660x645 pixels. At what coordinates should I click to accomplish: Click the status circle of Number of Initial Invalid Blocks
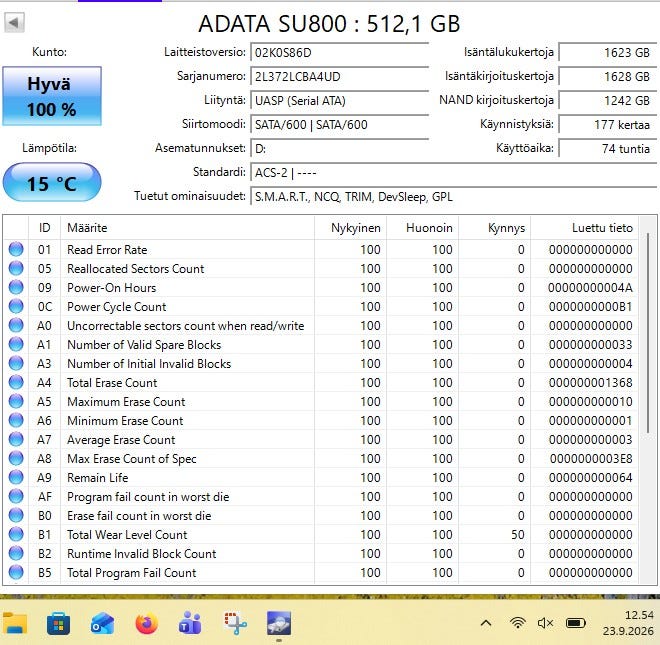[x=16, y=363]
